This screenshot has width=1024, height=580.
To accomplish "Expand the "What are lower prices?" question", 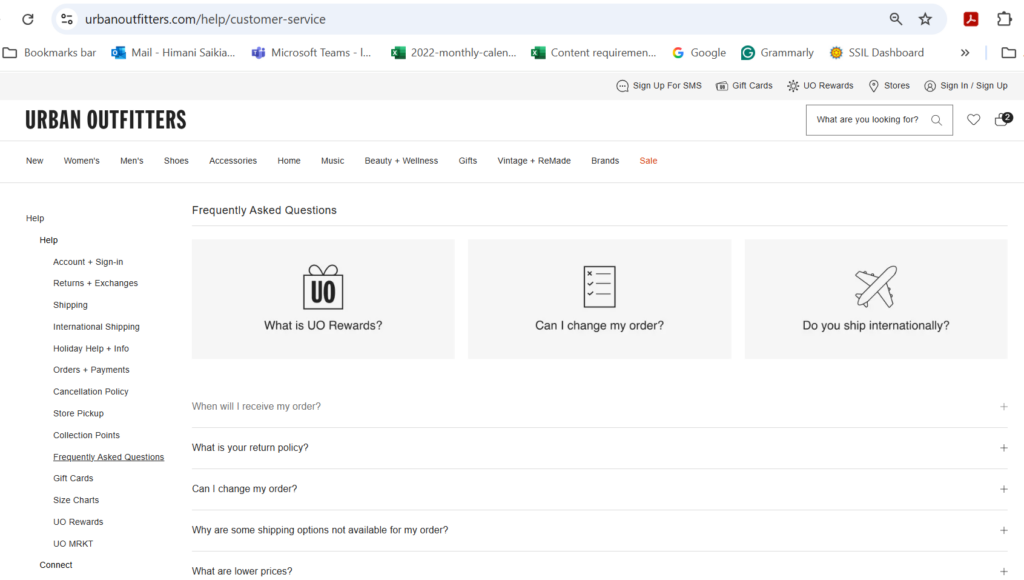I will point(1004,571).
